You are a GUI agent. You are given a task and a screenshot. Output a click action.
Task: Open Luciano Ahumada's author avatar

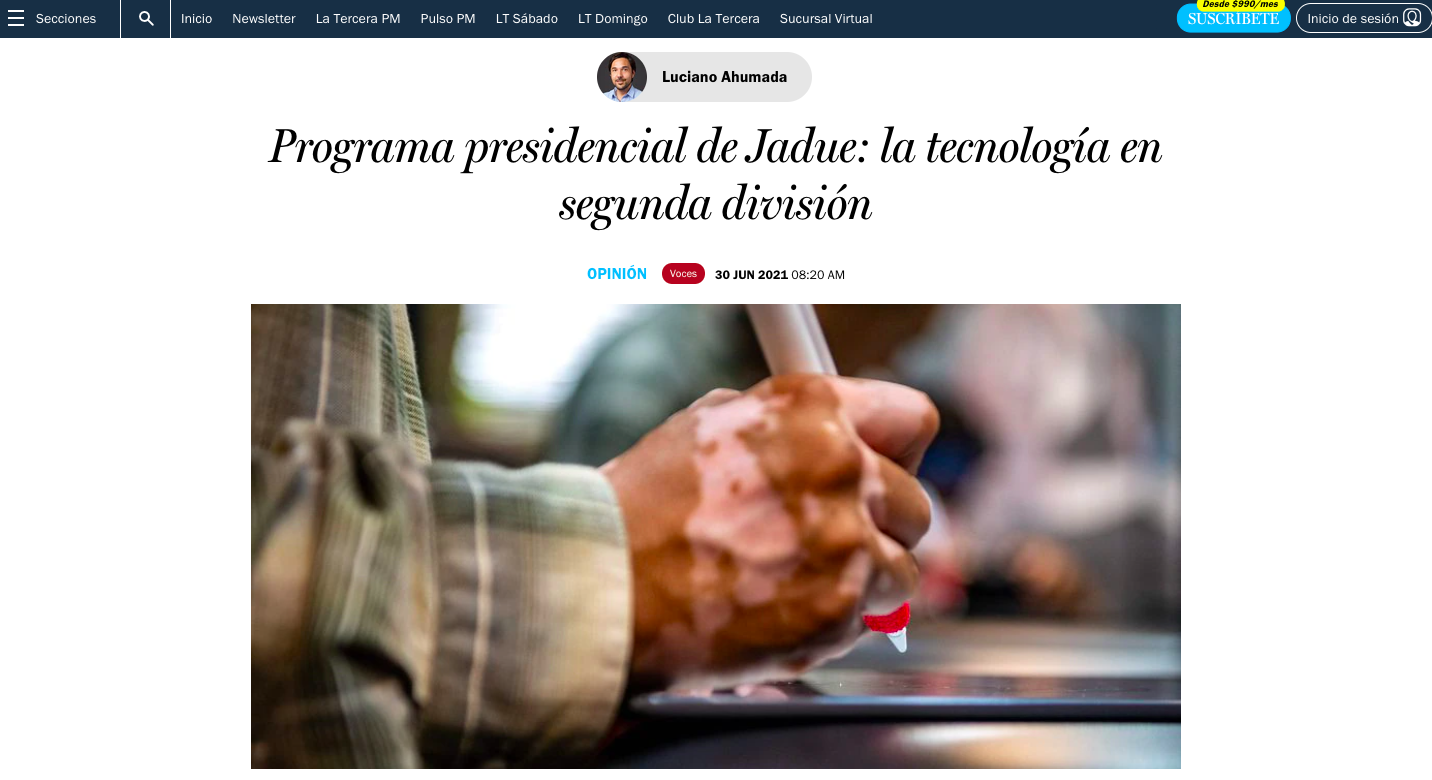622,77
